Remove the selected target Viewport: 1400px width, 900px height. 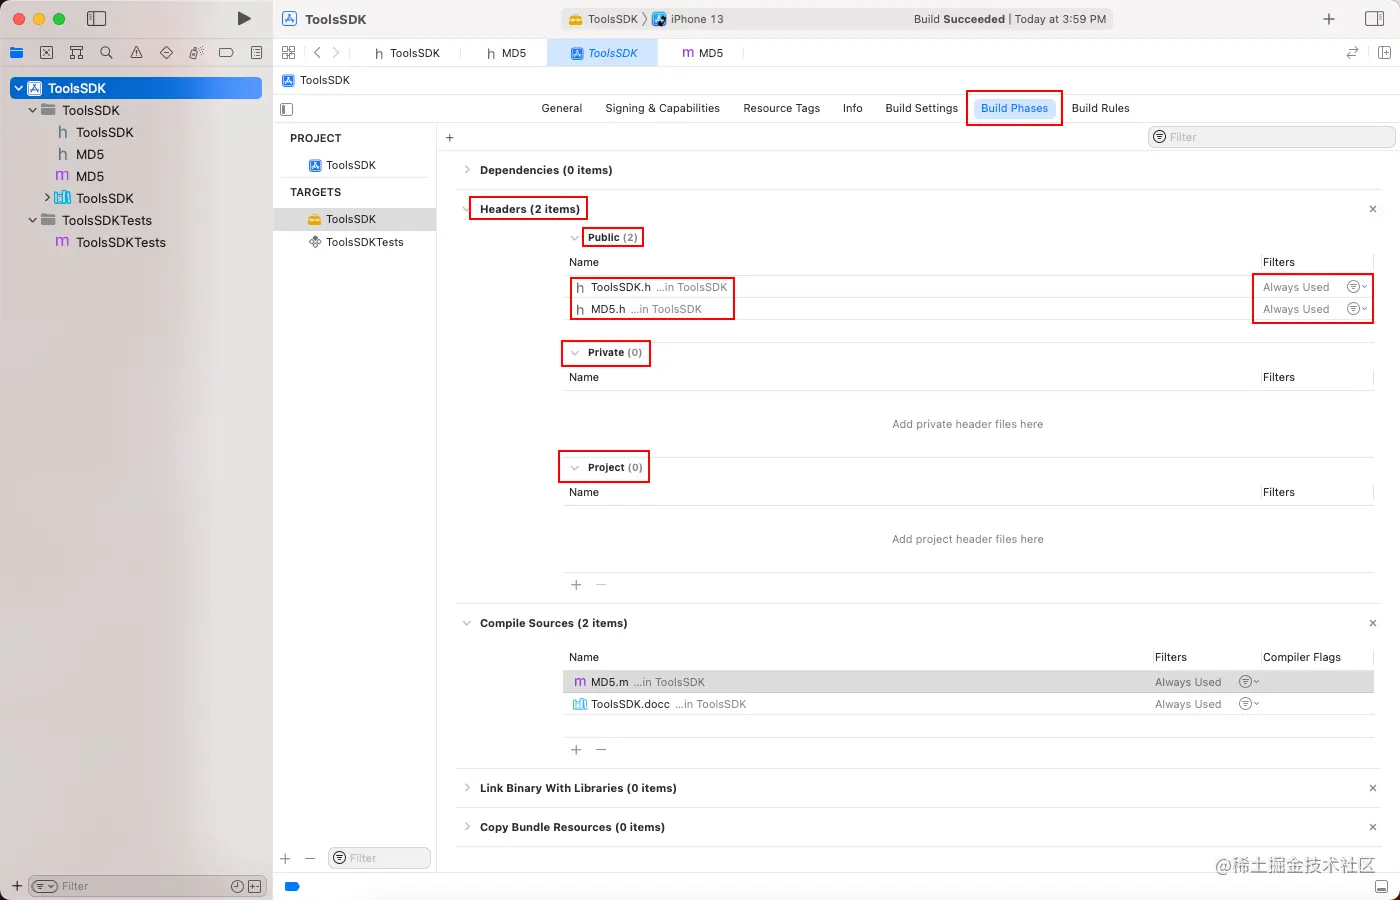pos(310,858)
